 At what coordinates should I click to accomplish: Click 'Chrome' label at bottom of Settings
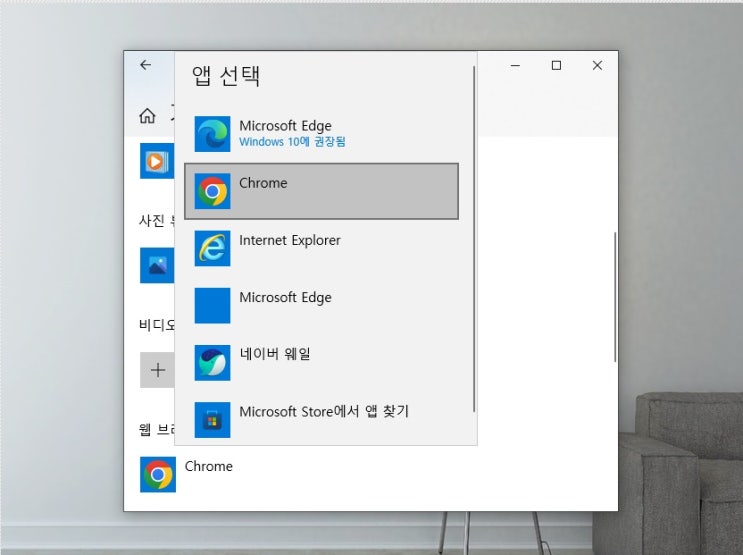[x=208, y=466]
